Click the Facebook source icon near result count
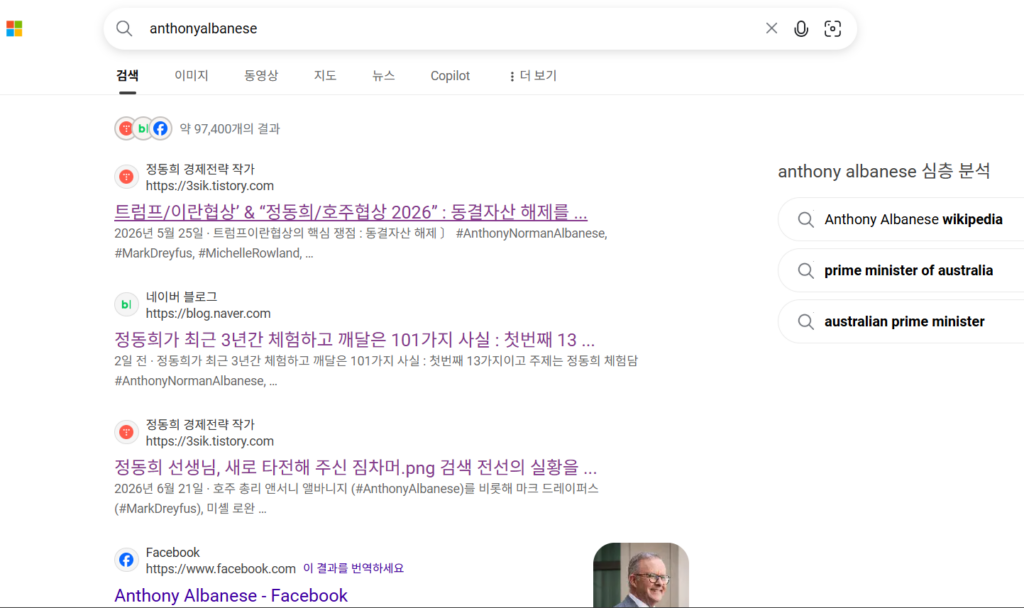 click(x=161, y=129)
